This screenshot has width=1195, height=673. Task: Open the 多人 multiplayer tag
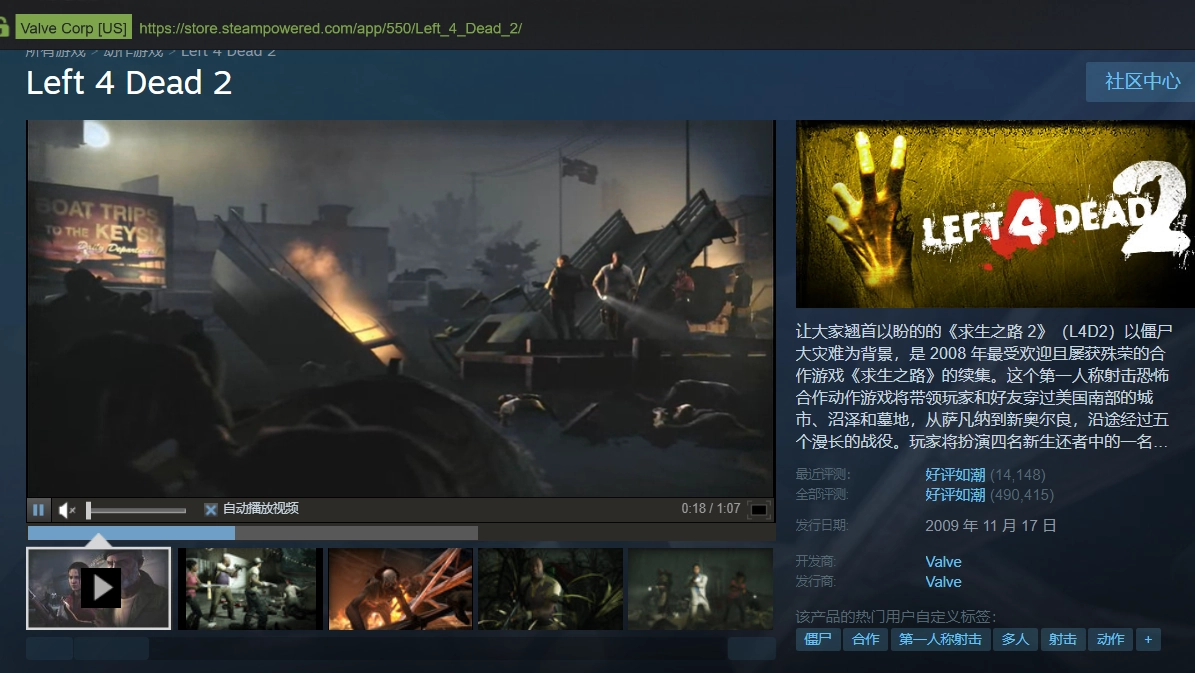pyautogui.click(x=1015, y=639)
